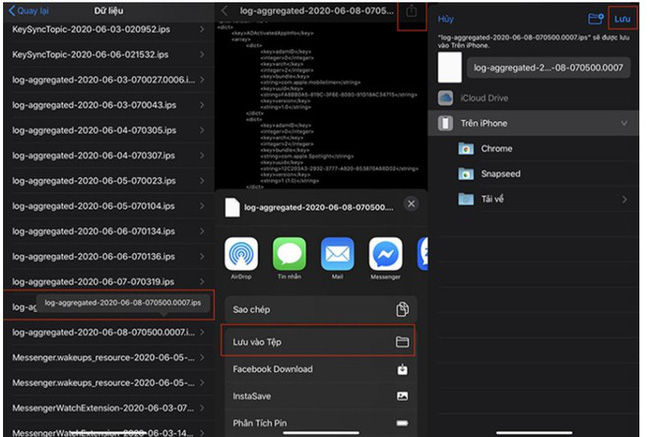This screenshot has height=437, width=650.
Task: Collapse the Trên iPhone section chevron
Action: 625,123
